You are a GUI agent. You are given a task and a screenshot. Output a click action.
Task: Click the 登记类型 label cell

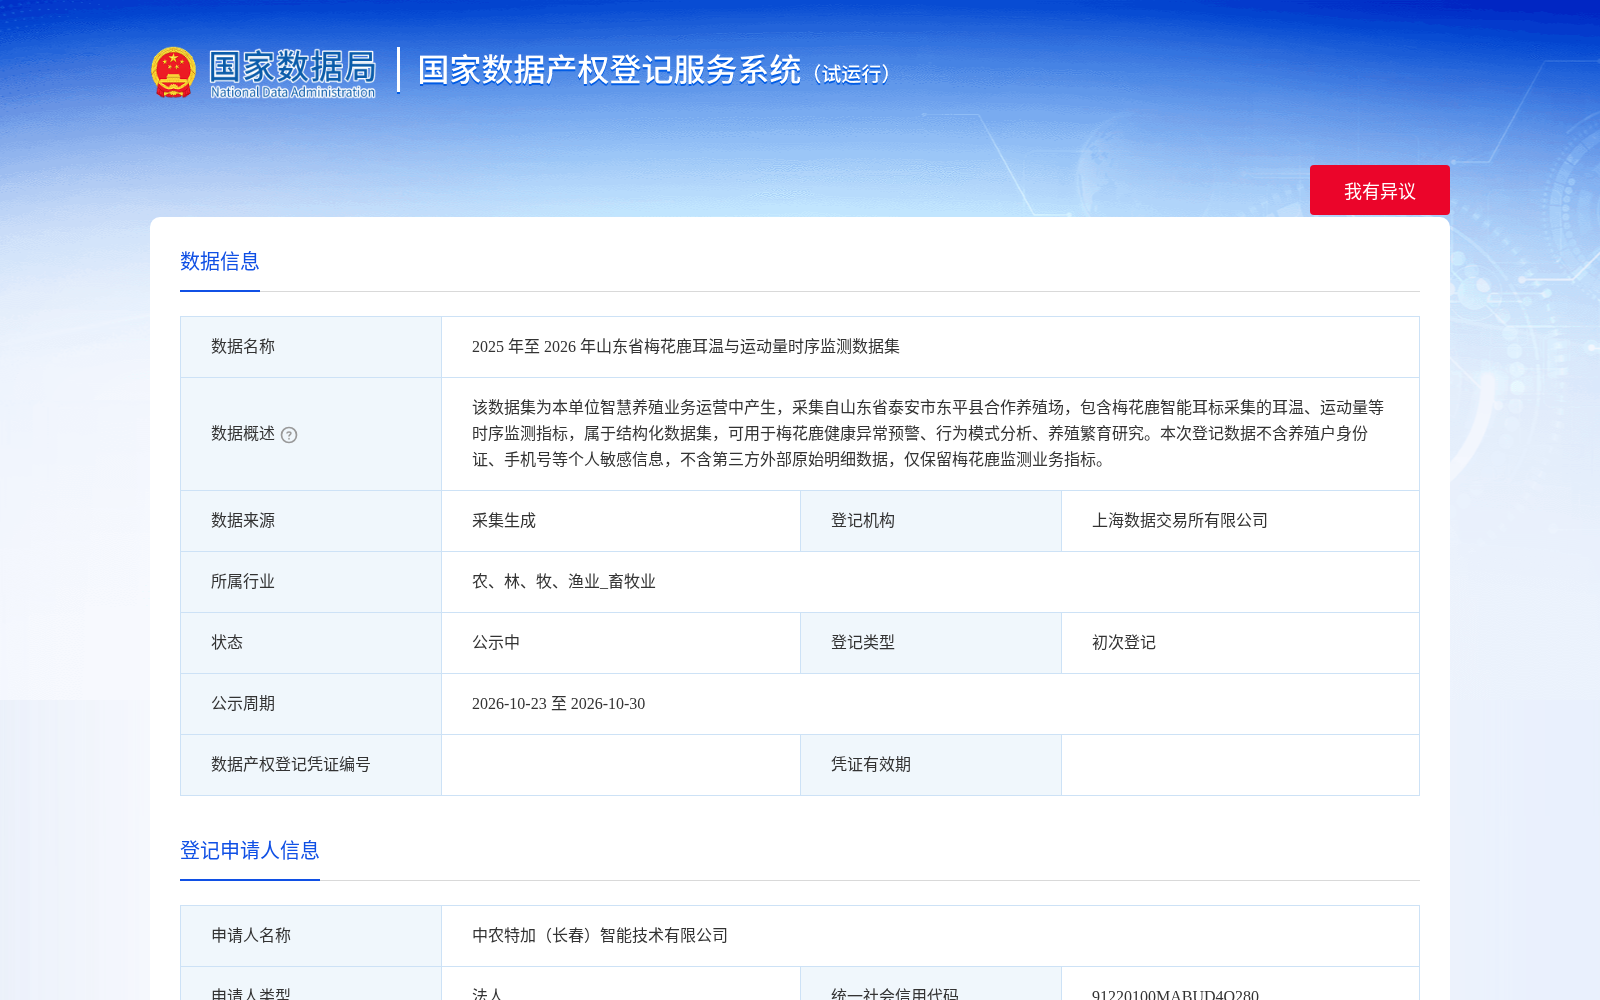931,643
